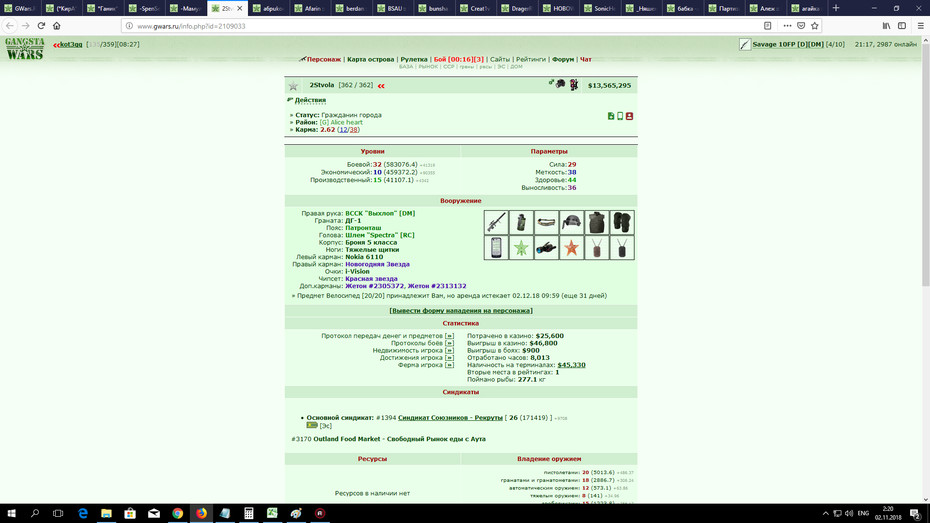Click the second dark dog tag icon
The image size is (930, 523).
622,248
